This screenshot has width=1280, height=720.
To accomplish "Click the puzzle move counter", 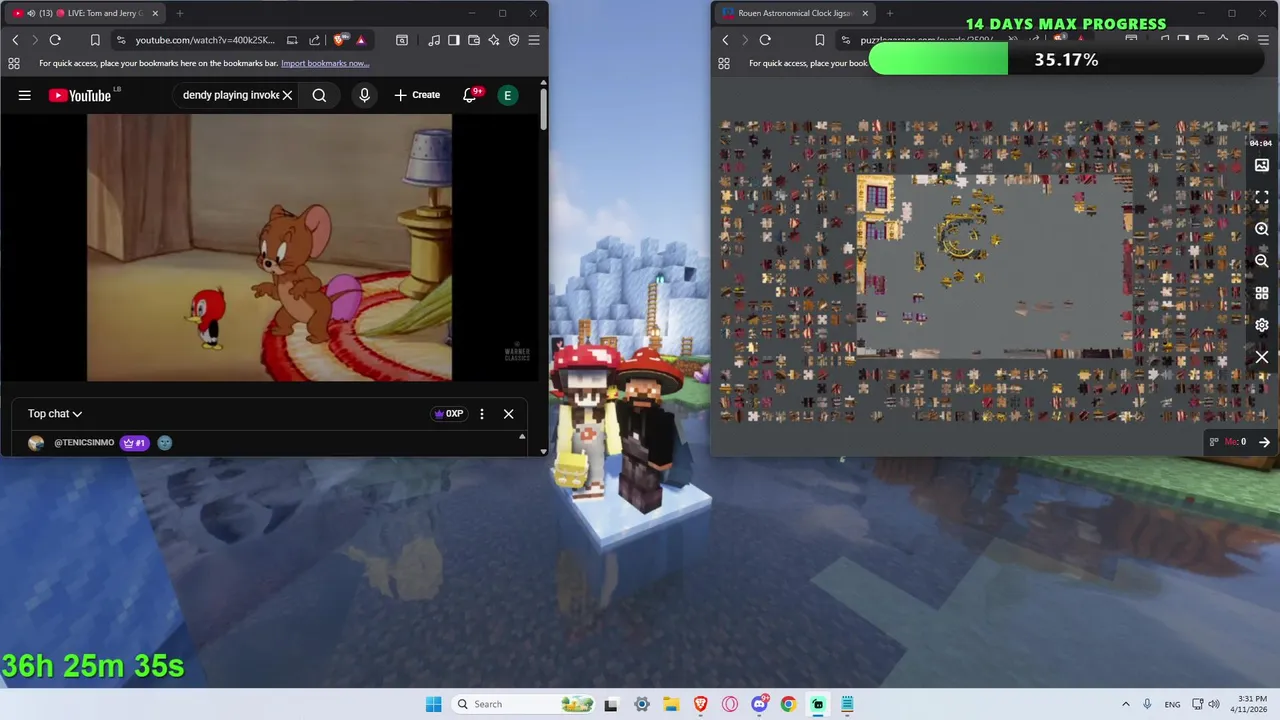I will pos(1235,442).
